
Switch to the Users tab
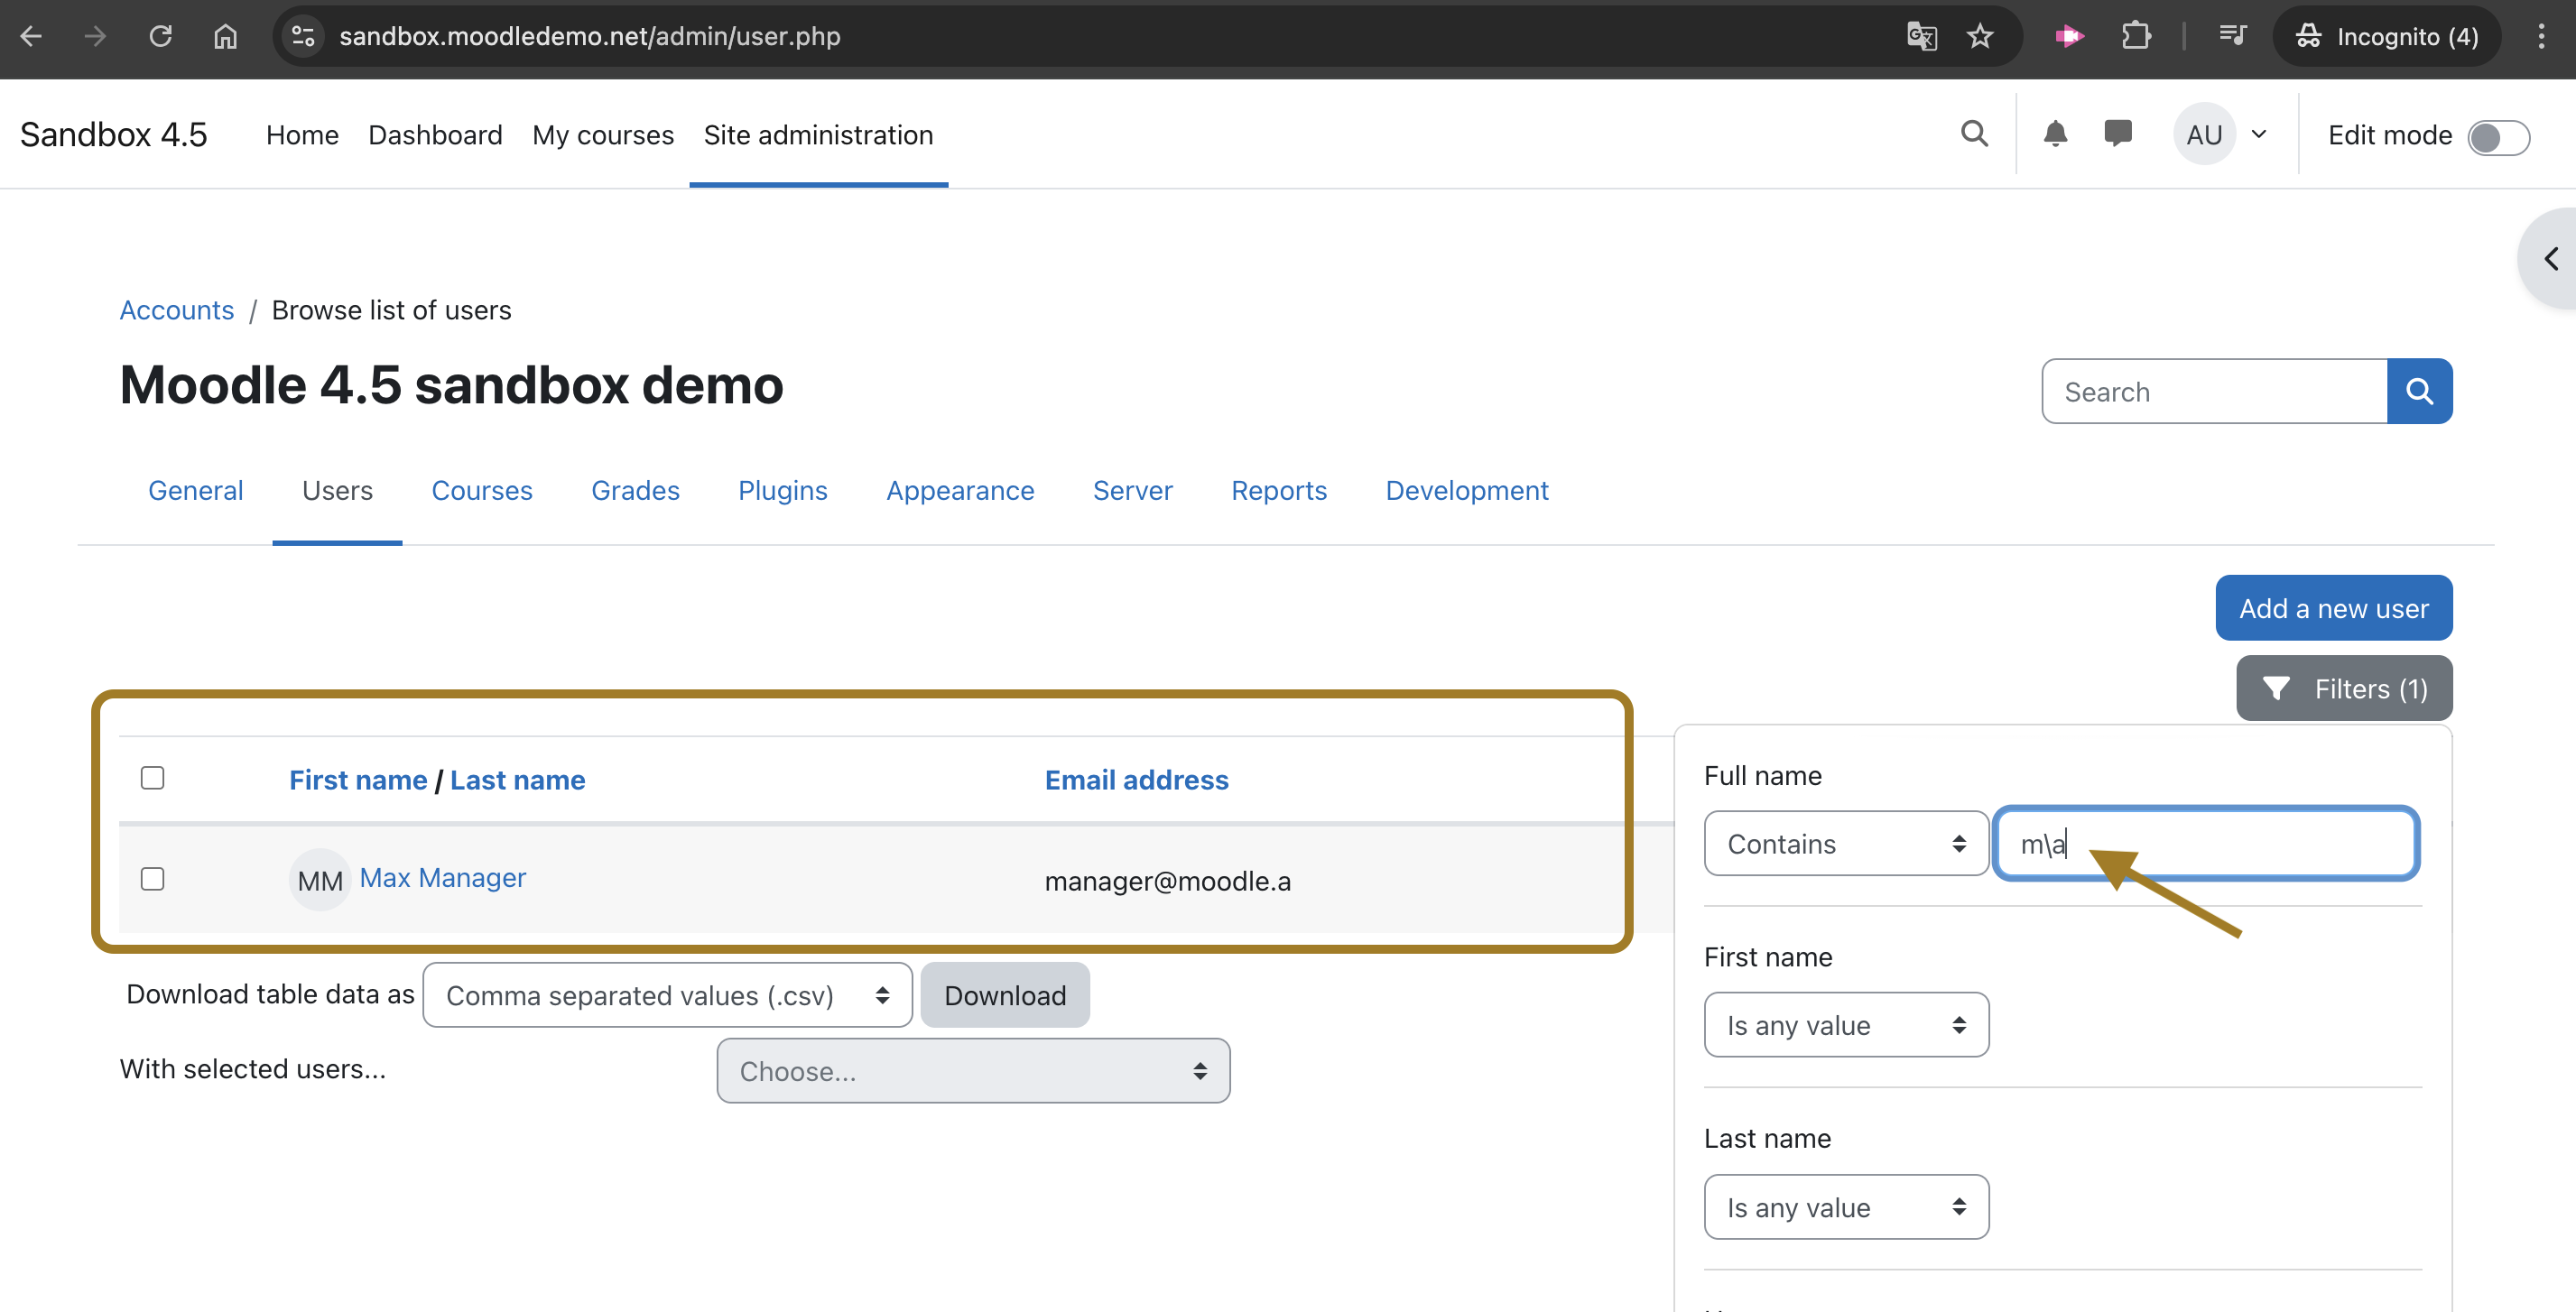pyautogui.click(x=337, y=490)
